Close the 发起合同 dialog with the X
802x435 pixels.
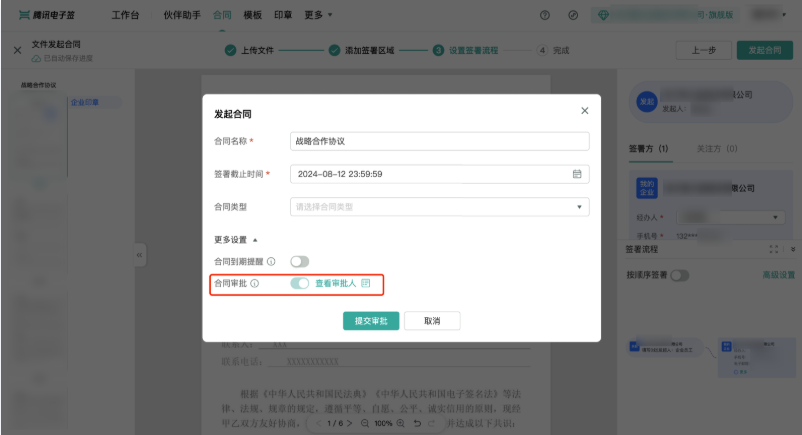point(585,110)
